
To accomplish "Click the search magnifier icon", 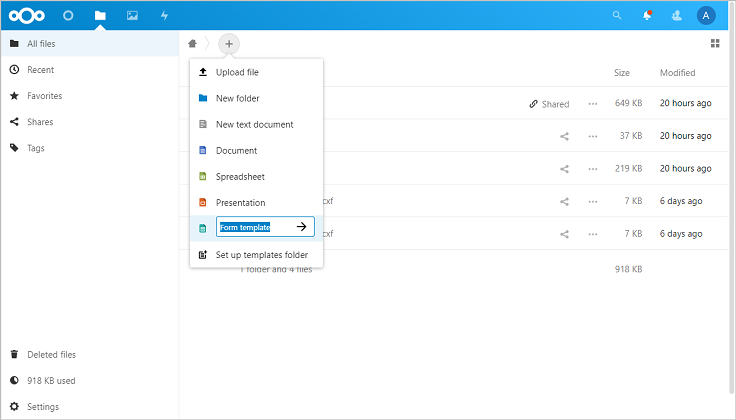I will 616,16.
